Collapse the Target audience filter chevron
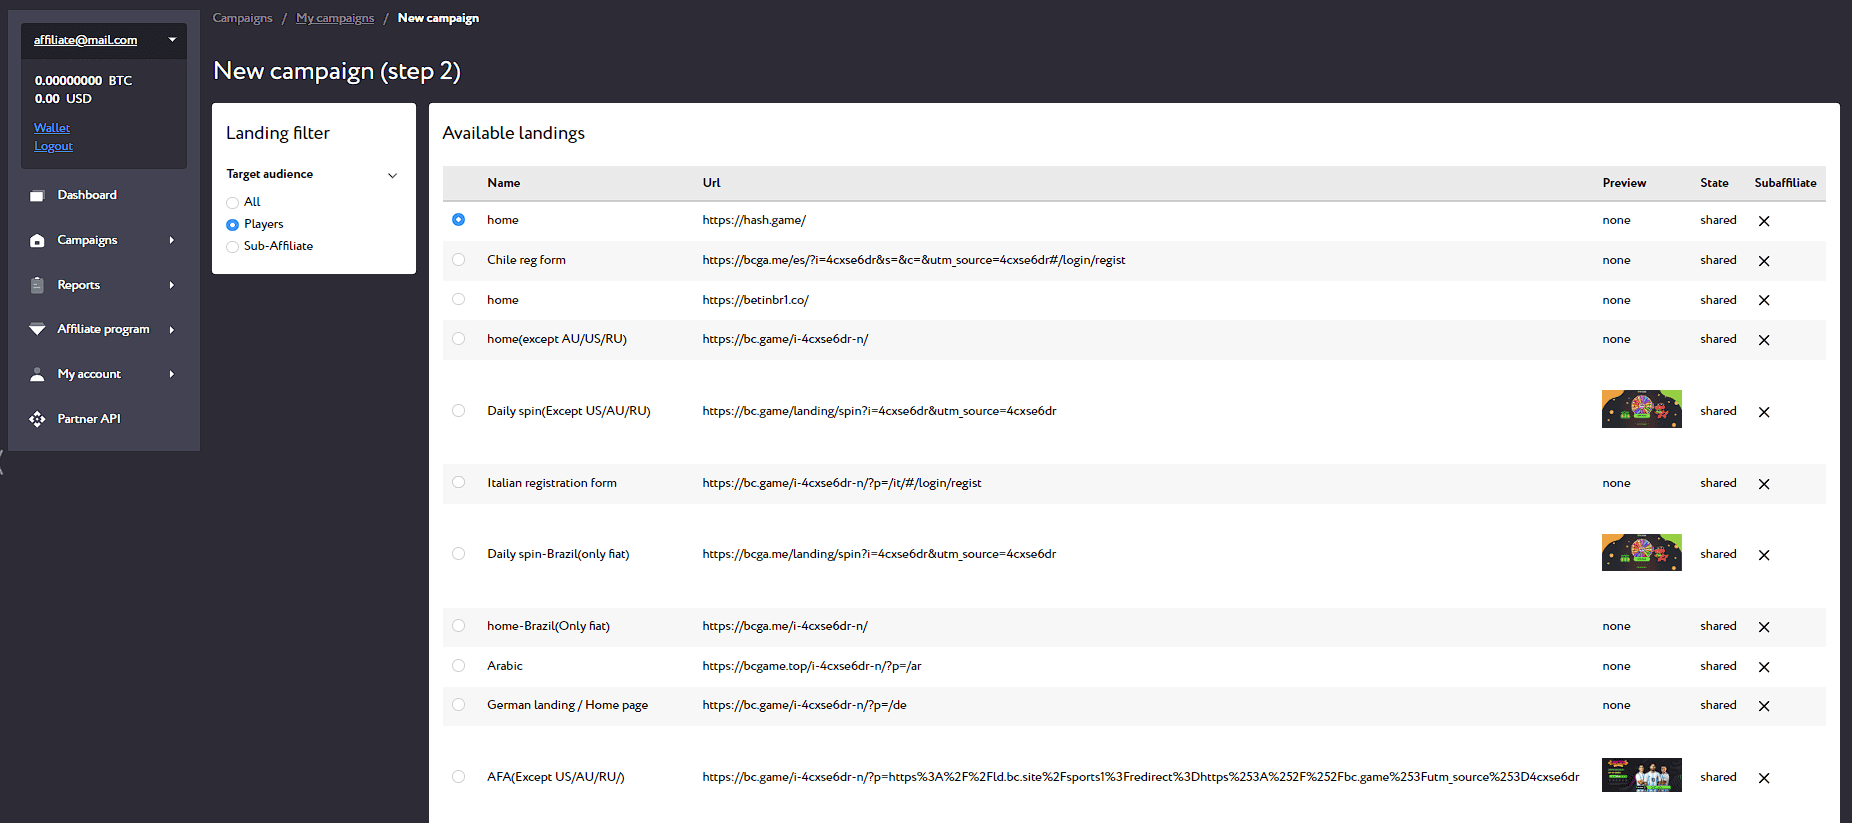The width and height of the screenshot is (1852, 823). [x=392, y=175]
